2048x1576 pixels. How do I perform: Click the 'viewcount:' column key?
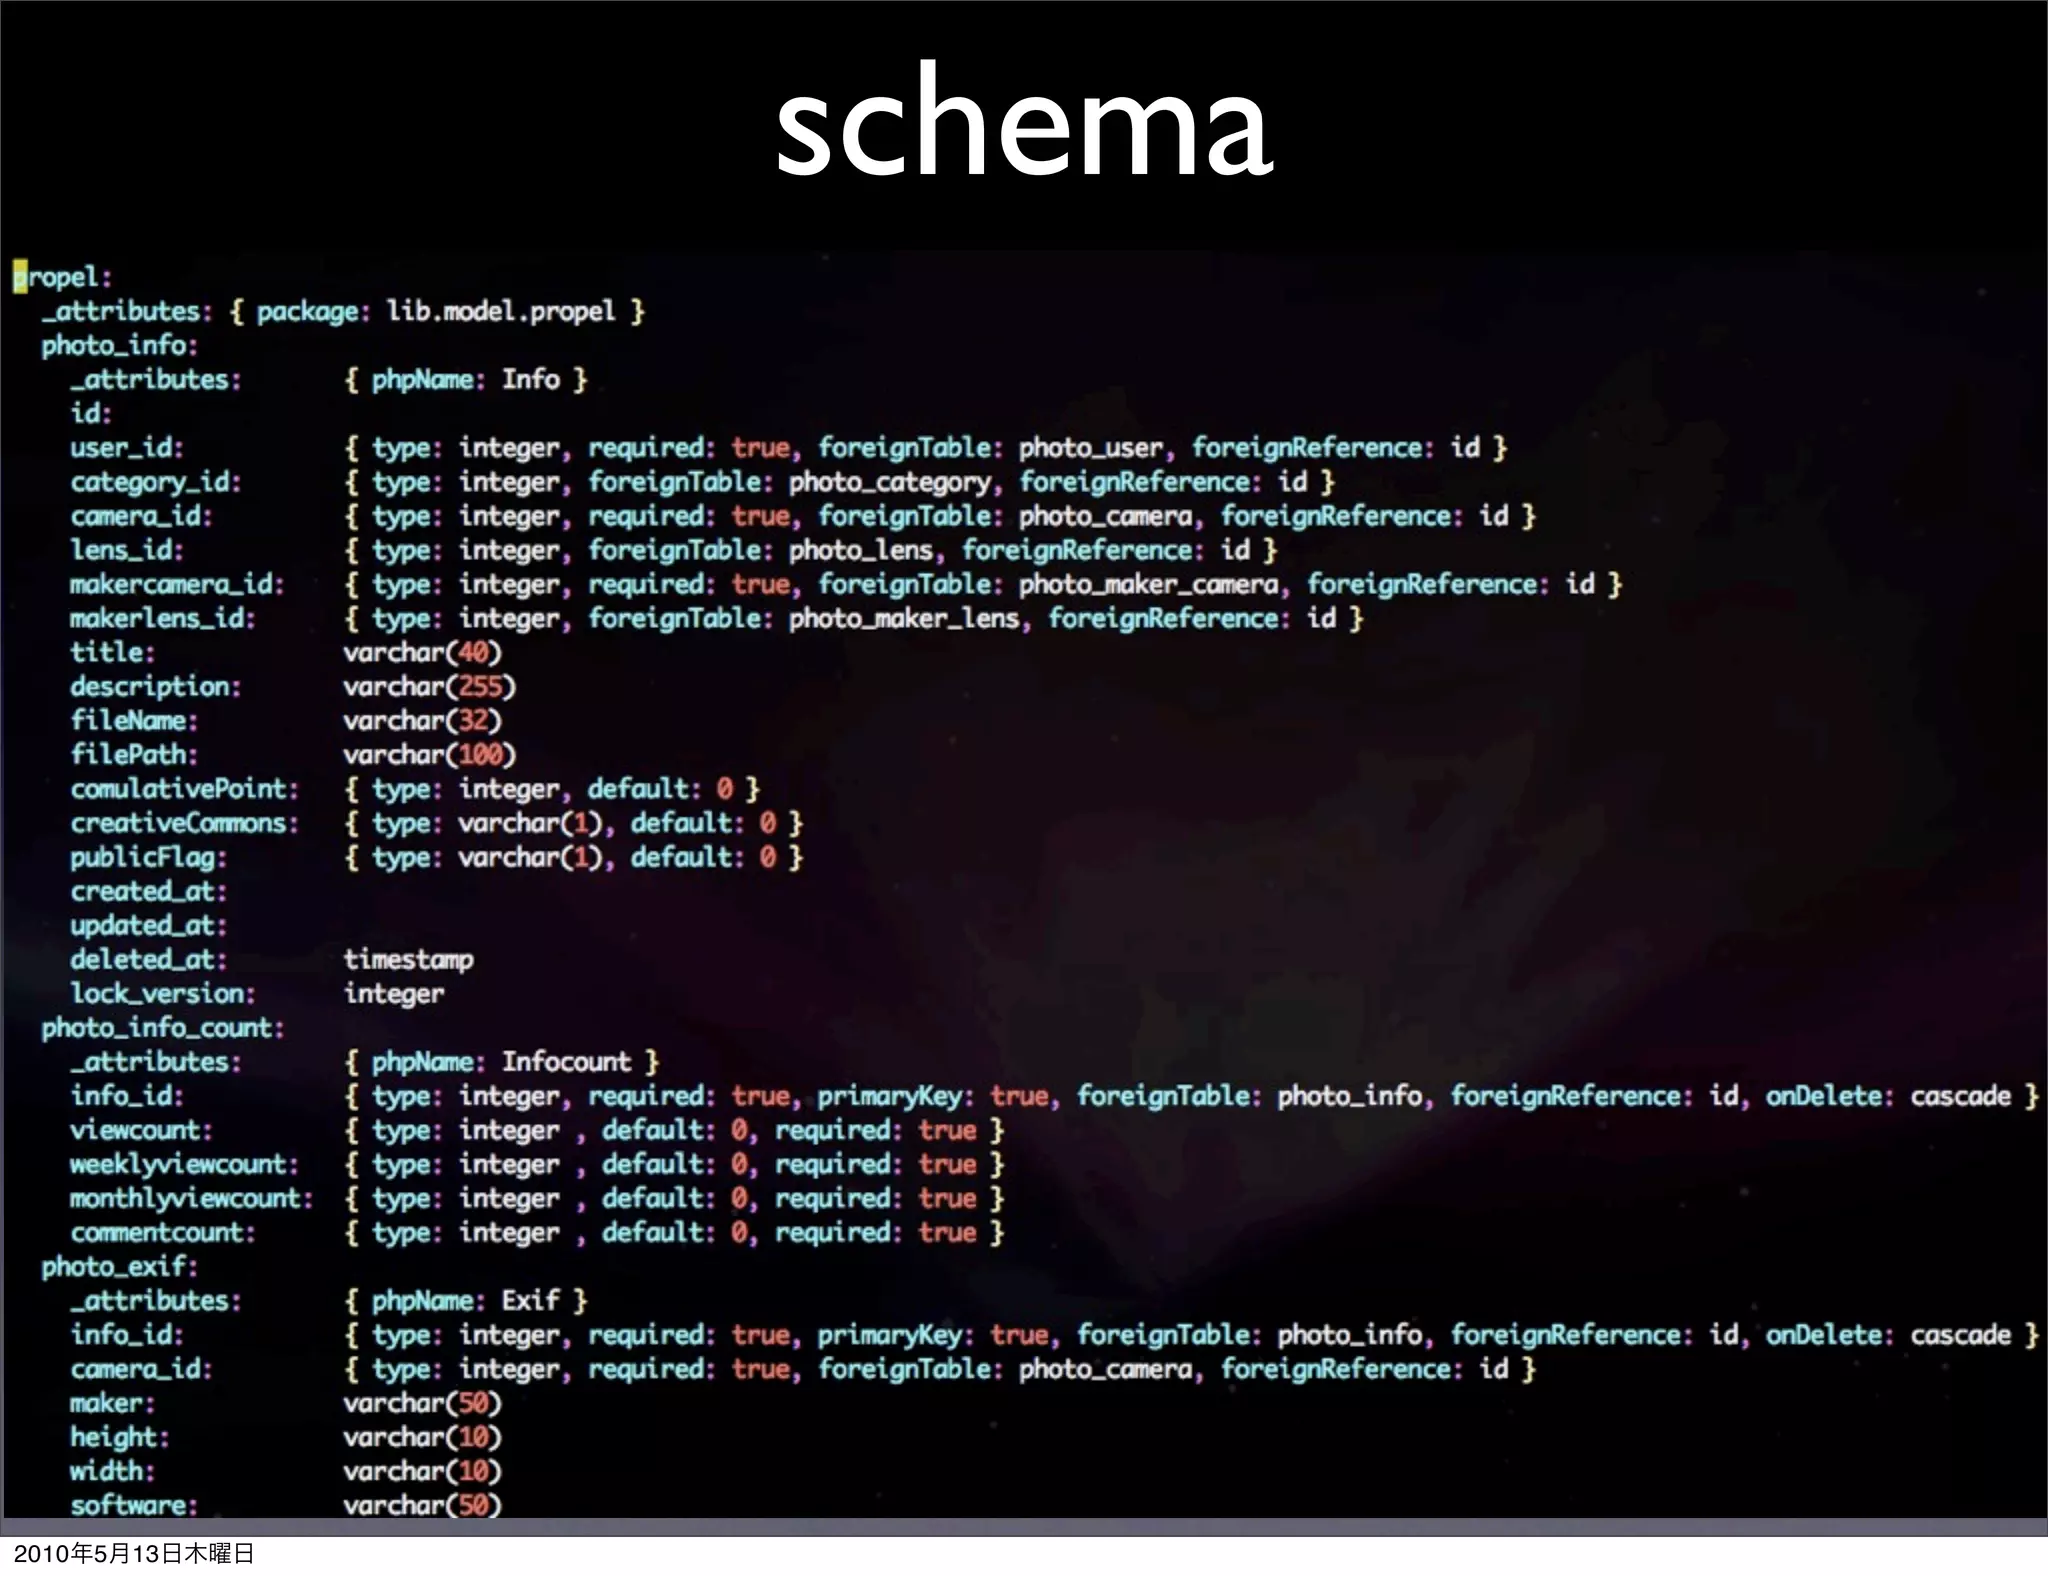coord(141,1130)
